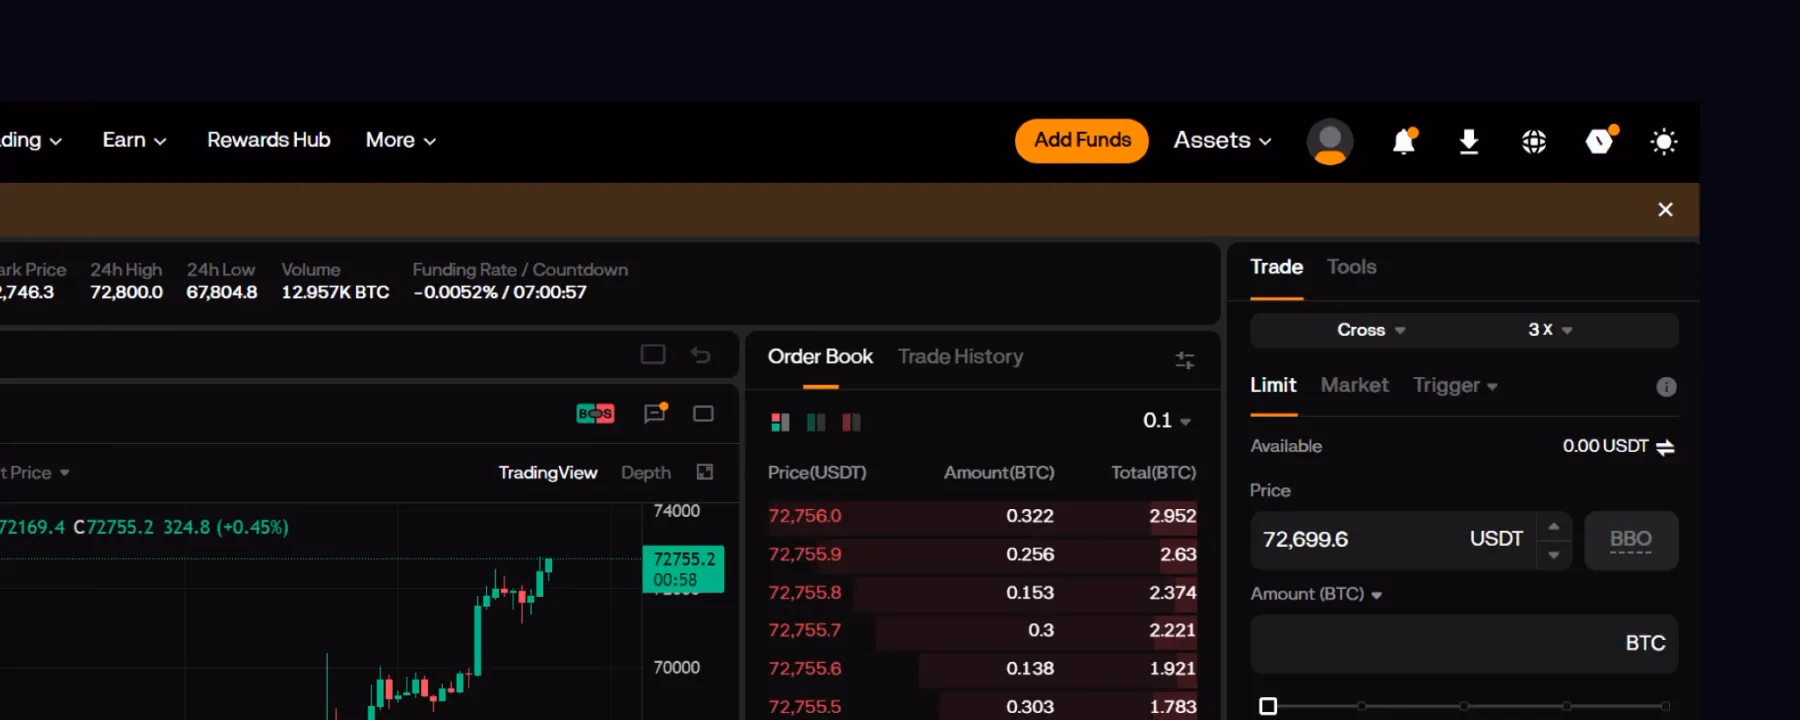The width and height of the screenshot is (1800, 720).
Task: Click the undo arrow icon
Action: click(701, 354)
